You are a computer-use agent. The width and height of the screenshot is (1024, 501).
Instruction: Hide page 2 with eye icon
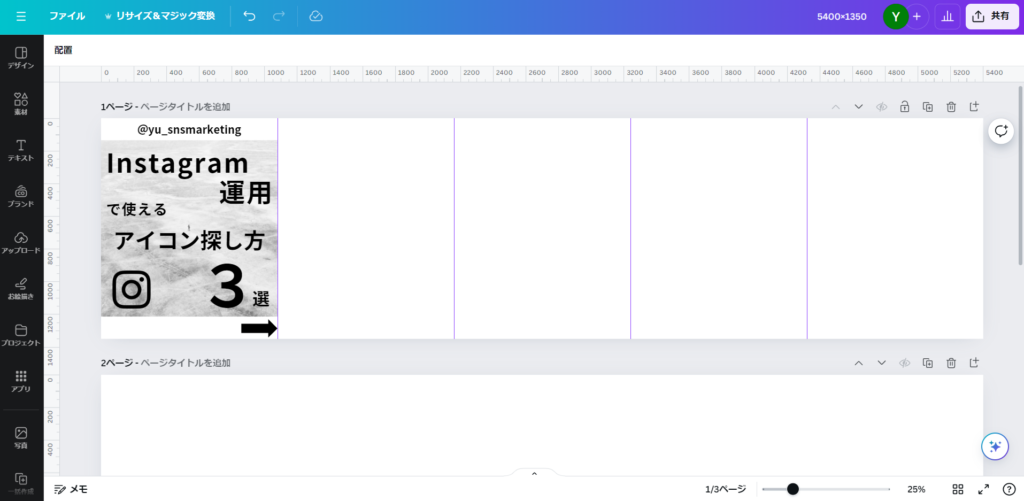tap(904, 363)
